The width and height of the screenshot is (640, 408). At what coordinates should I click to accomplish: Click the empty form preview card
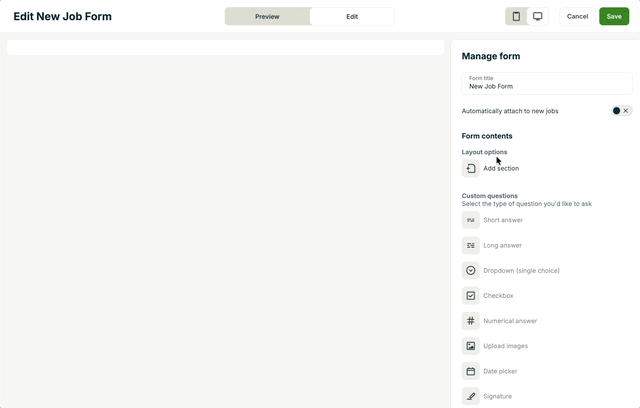pyautogui.click(x=225, y=47)
